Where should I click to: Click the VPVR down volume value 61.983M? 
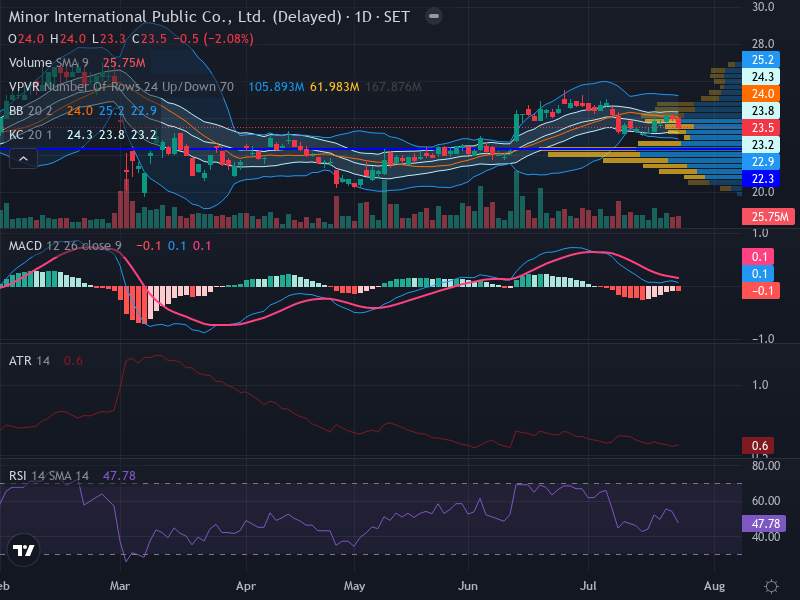point(334,87)
